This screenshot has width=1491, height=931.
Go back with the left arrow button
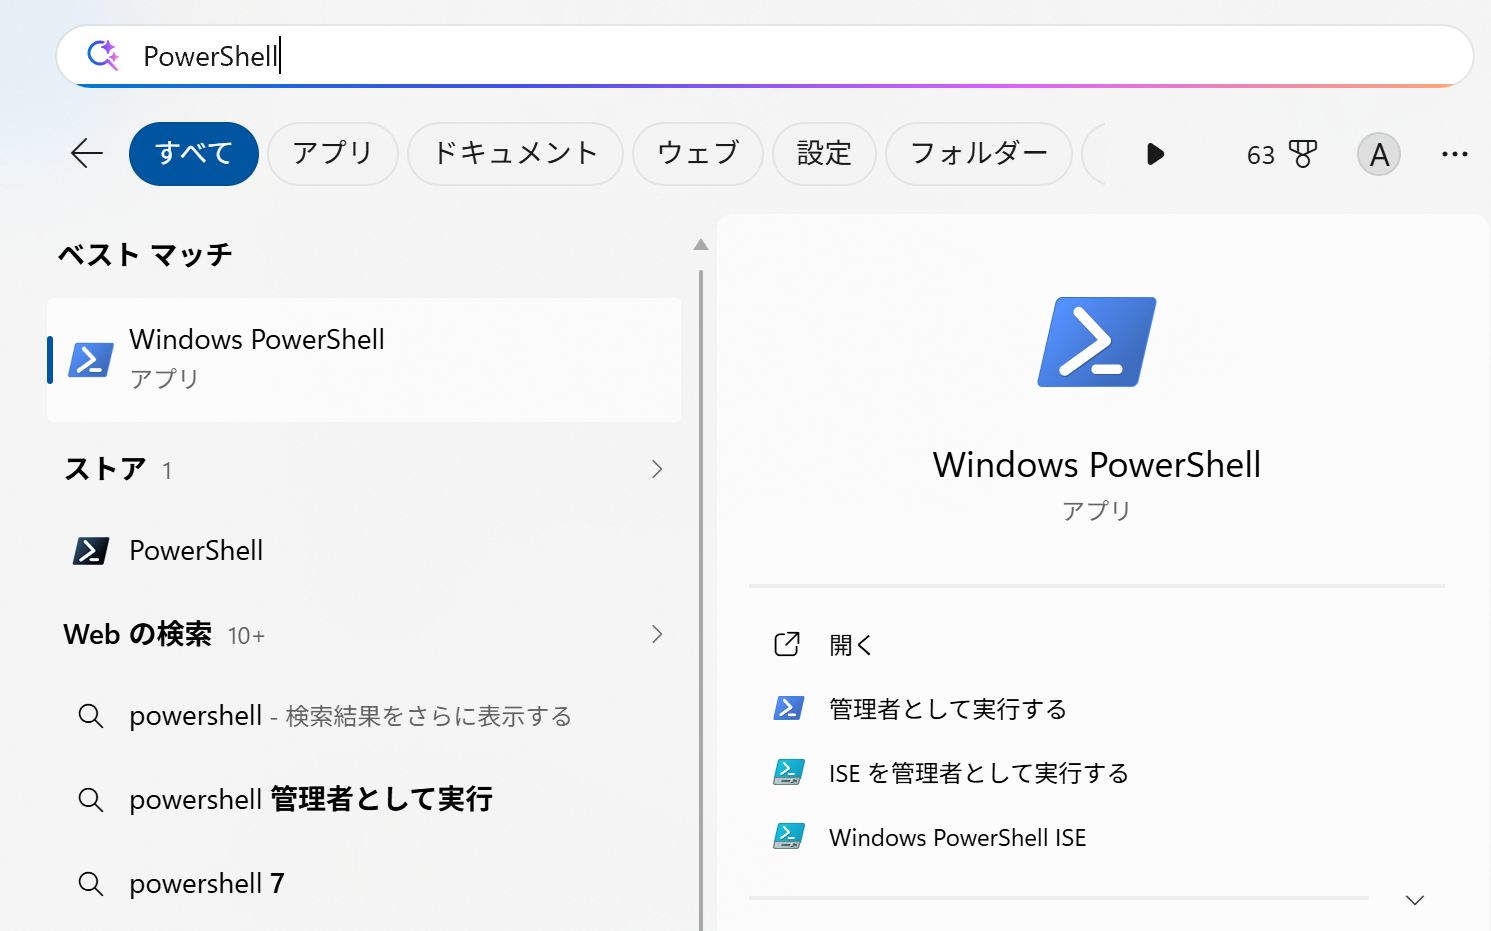click(87, 153)
